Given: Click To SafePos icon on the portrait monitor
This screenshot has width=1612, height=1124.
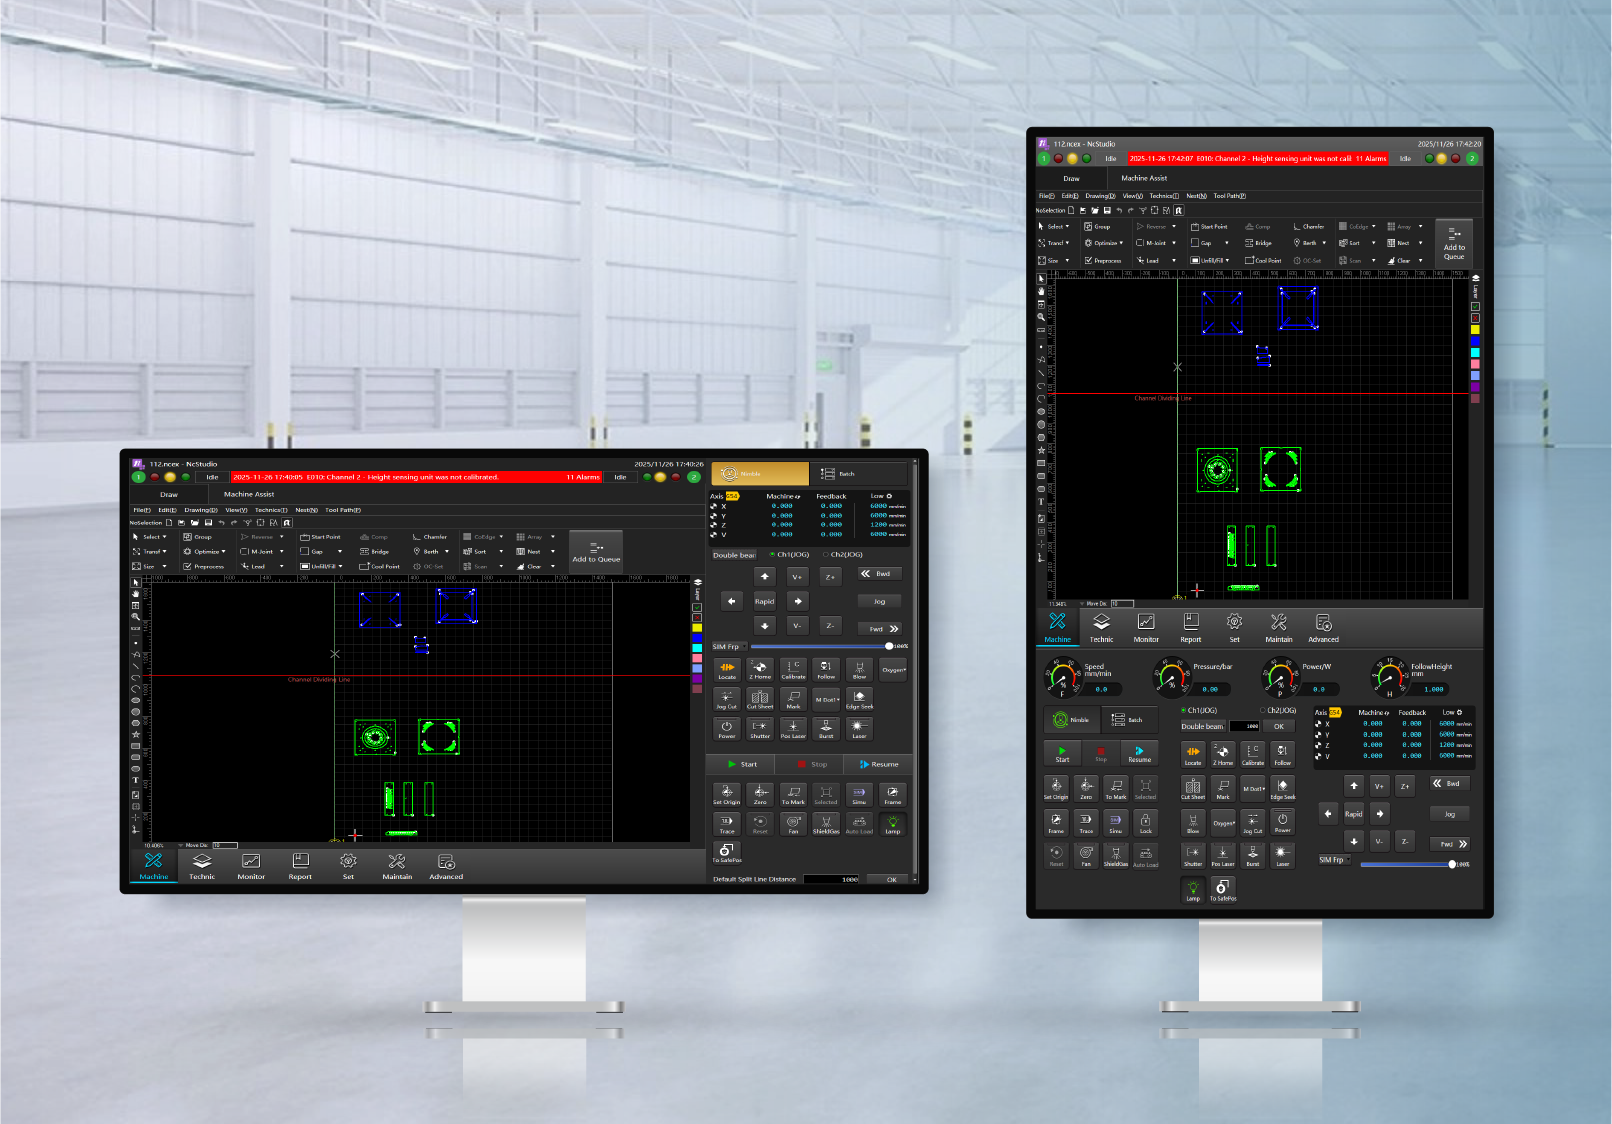Looking at the screenshot, I should tap(1222, 888).
